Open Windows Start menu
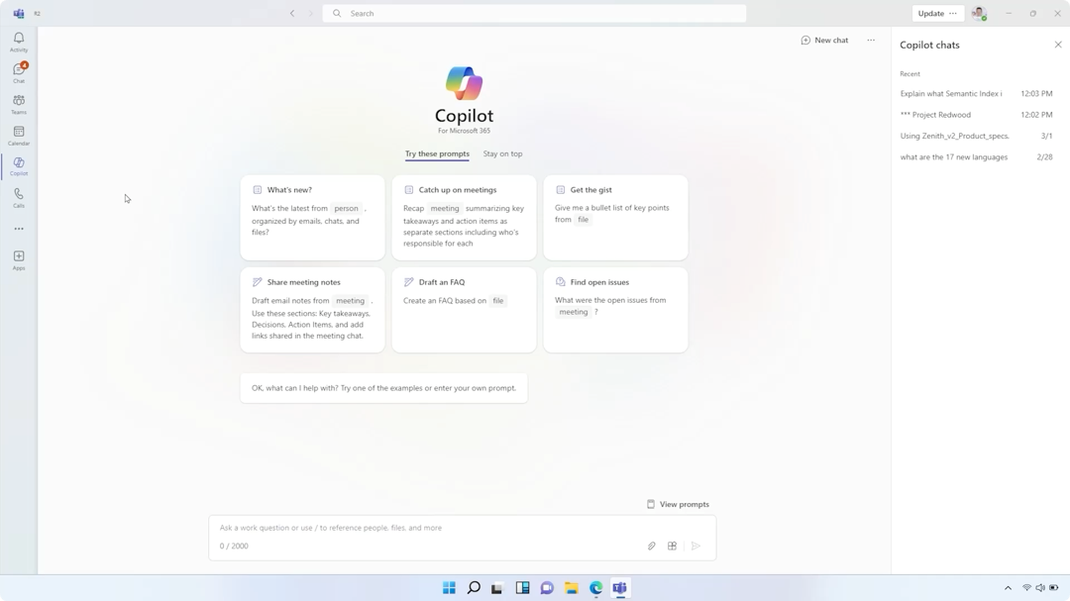Viewport: 1070px width, 601px height. pyautogui.click(x=449, y=588)
